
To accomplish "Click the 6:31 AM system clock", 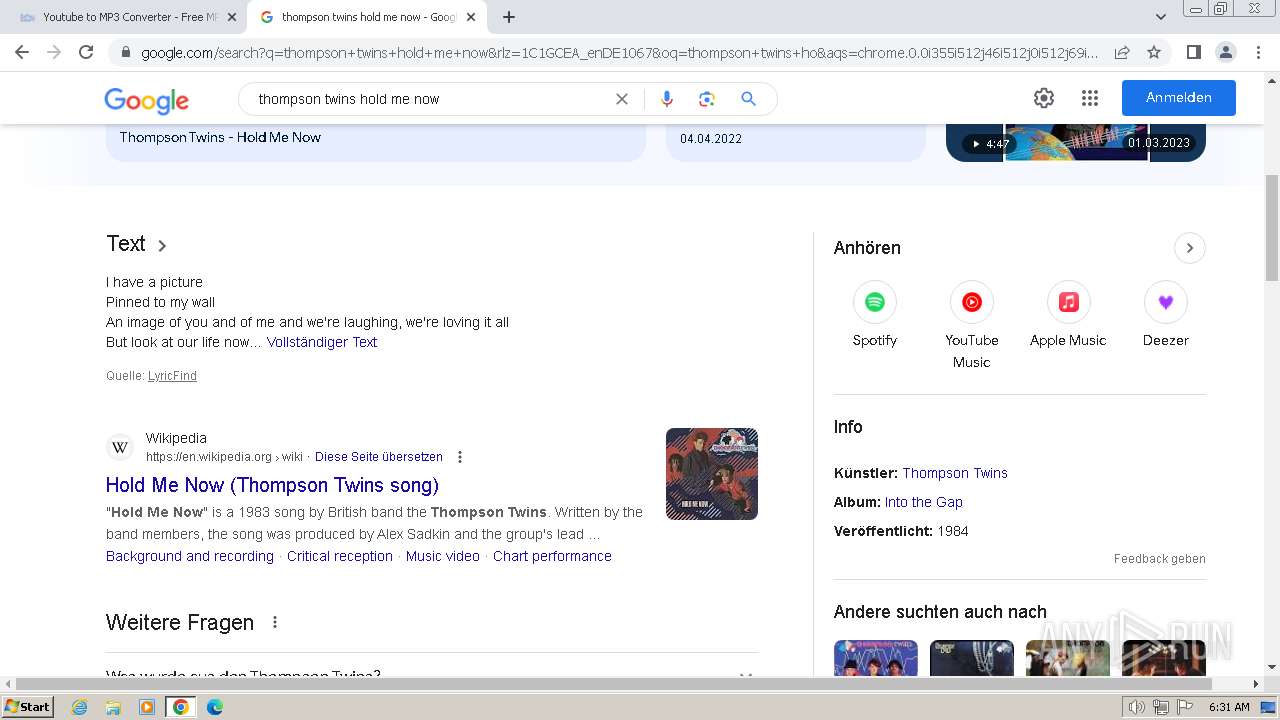I will pyautogui.click(x=1229, y=707).
